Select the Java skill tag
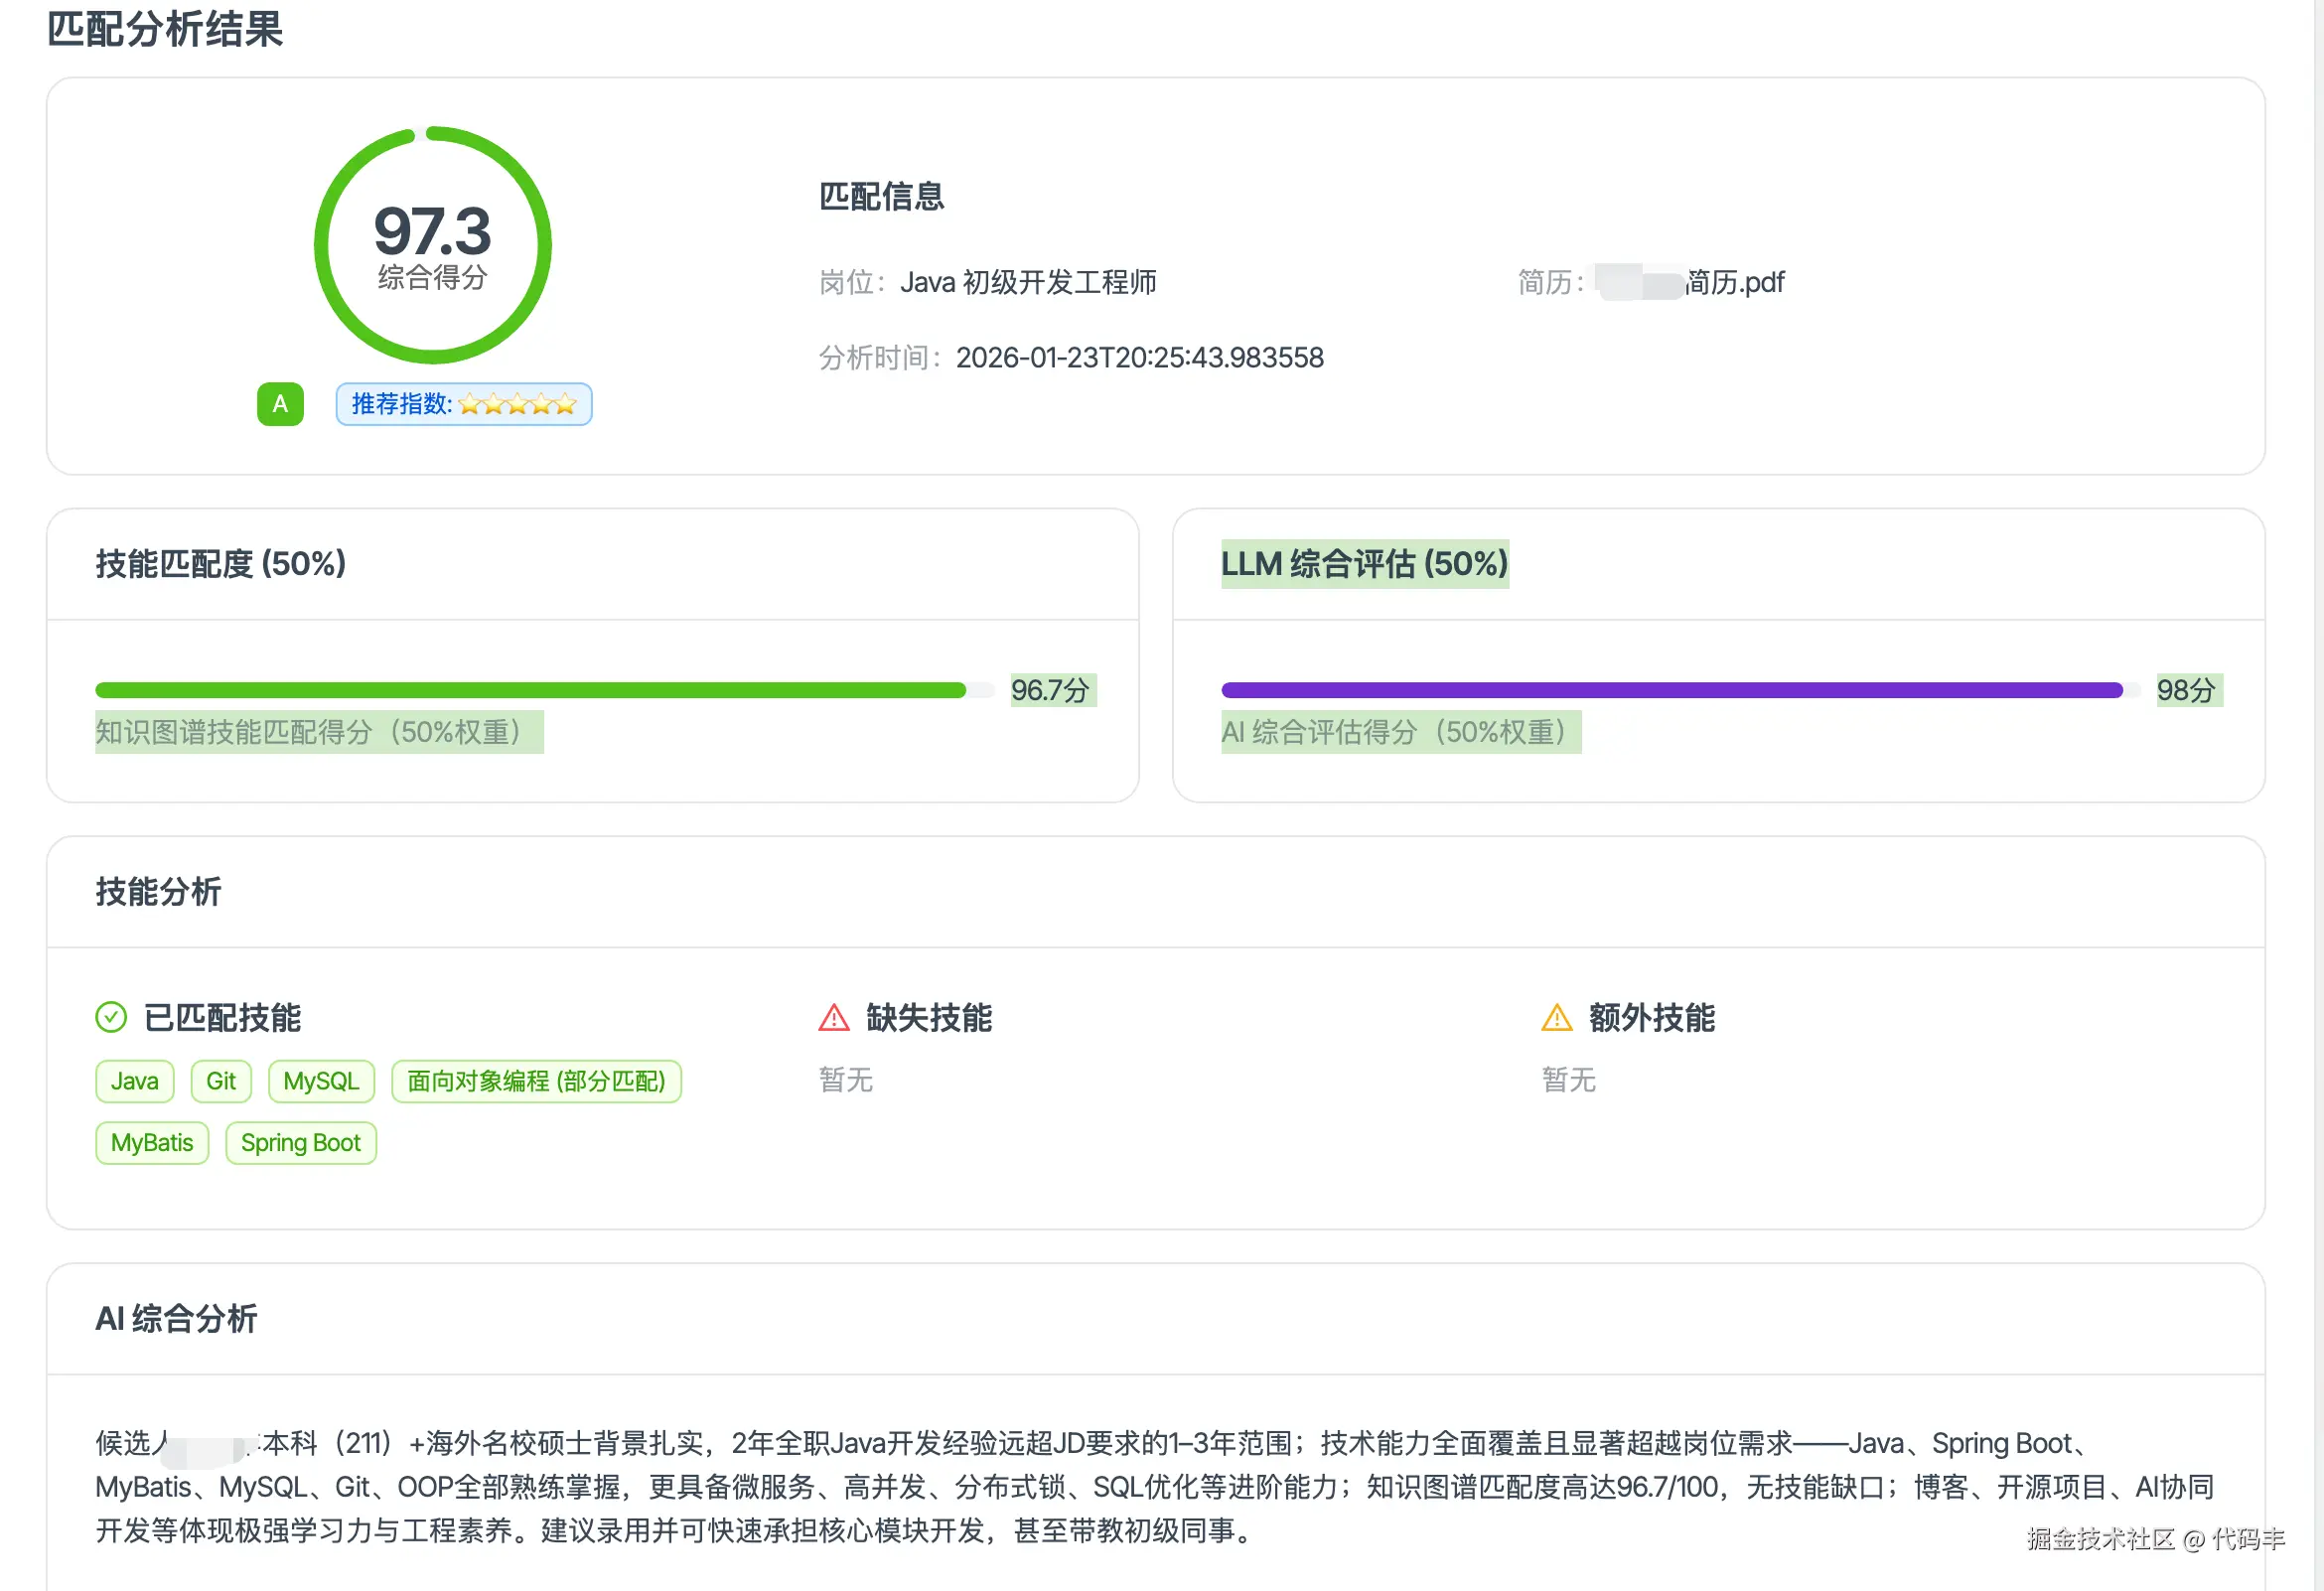2324x1591 pixels. coord(135,1081)
